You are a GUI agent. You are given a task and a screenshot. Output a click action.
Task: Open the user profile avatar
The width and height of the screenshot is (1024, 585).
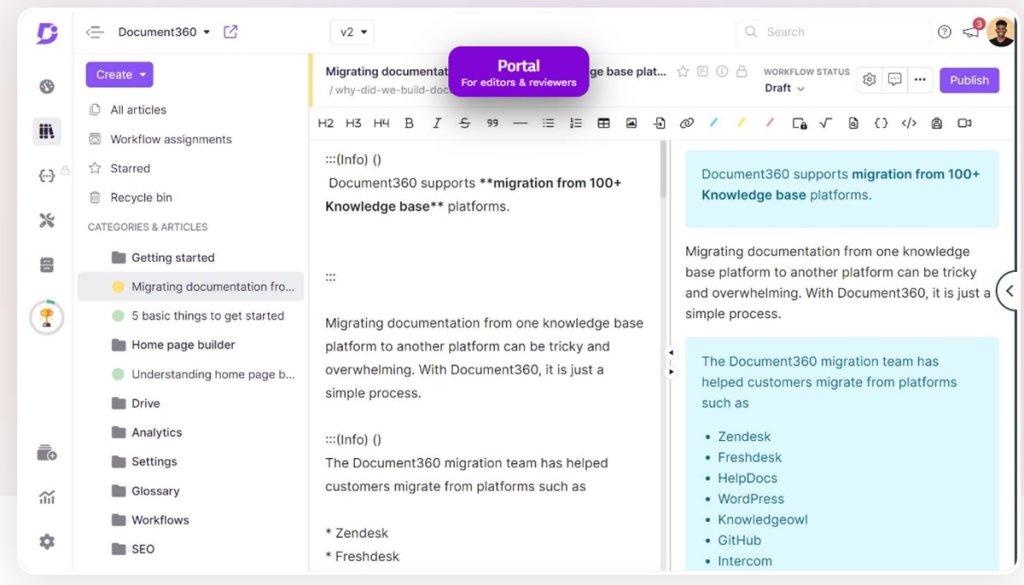point(1000,31)
